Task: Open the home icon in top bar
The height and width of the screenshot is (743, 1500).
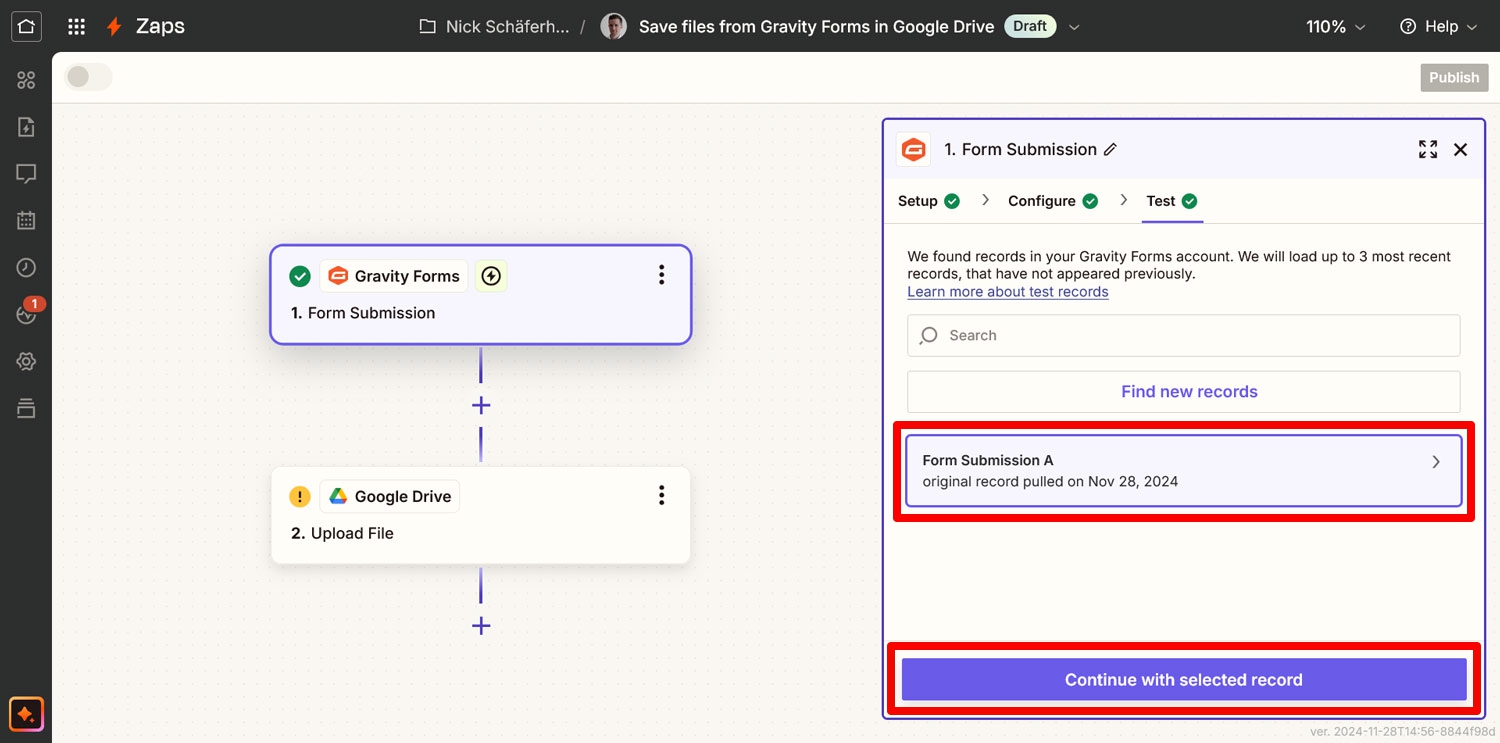Action: coord(26,26)
